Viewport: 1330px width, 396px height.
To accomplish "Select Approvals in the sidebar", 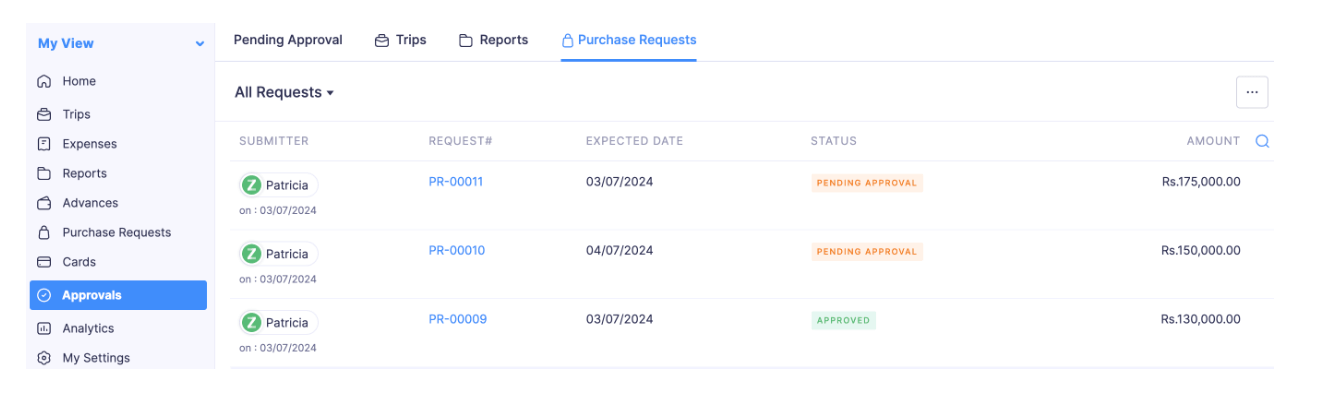I will (x=118, y=295).
